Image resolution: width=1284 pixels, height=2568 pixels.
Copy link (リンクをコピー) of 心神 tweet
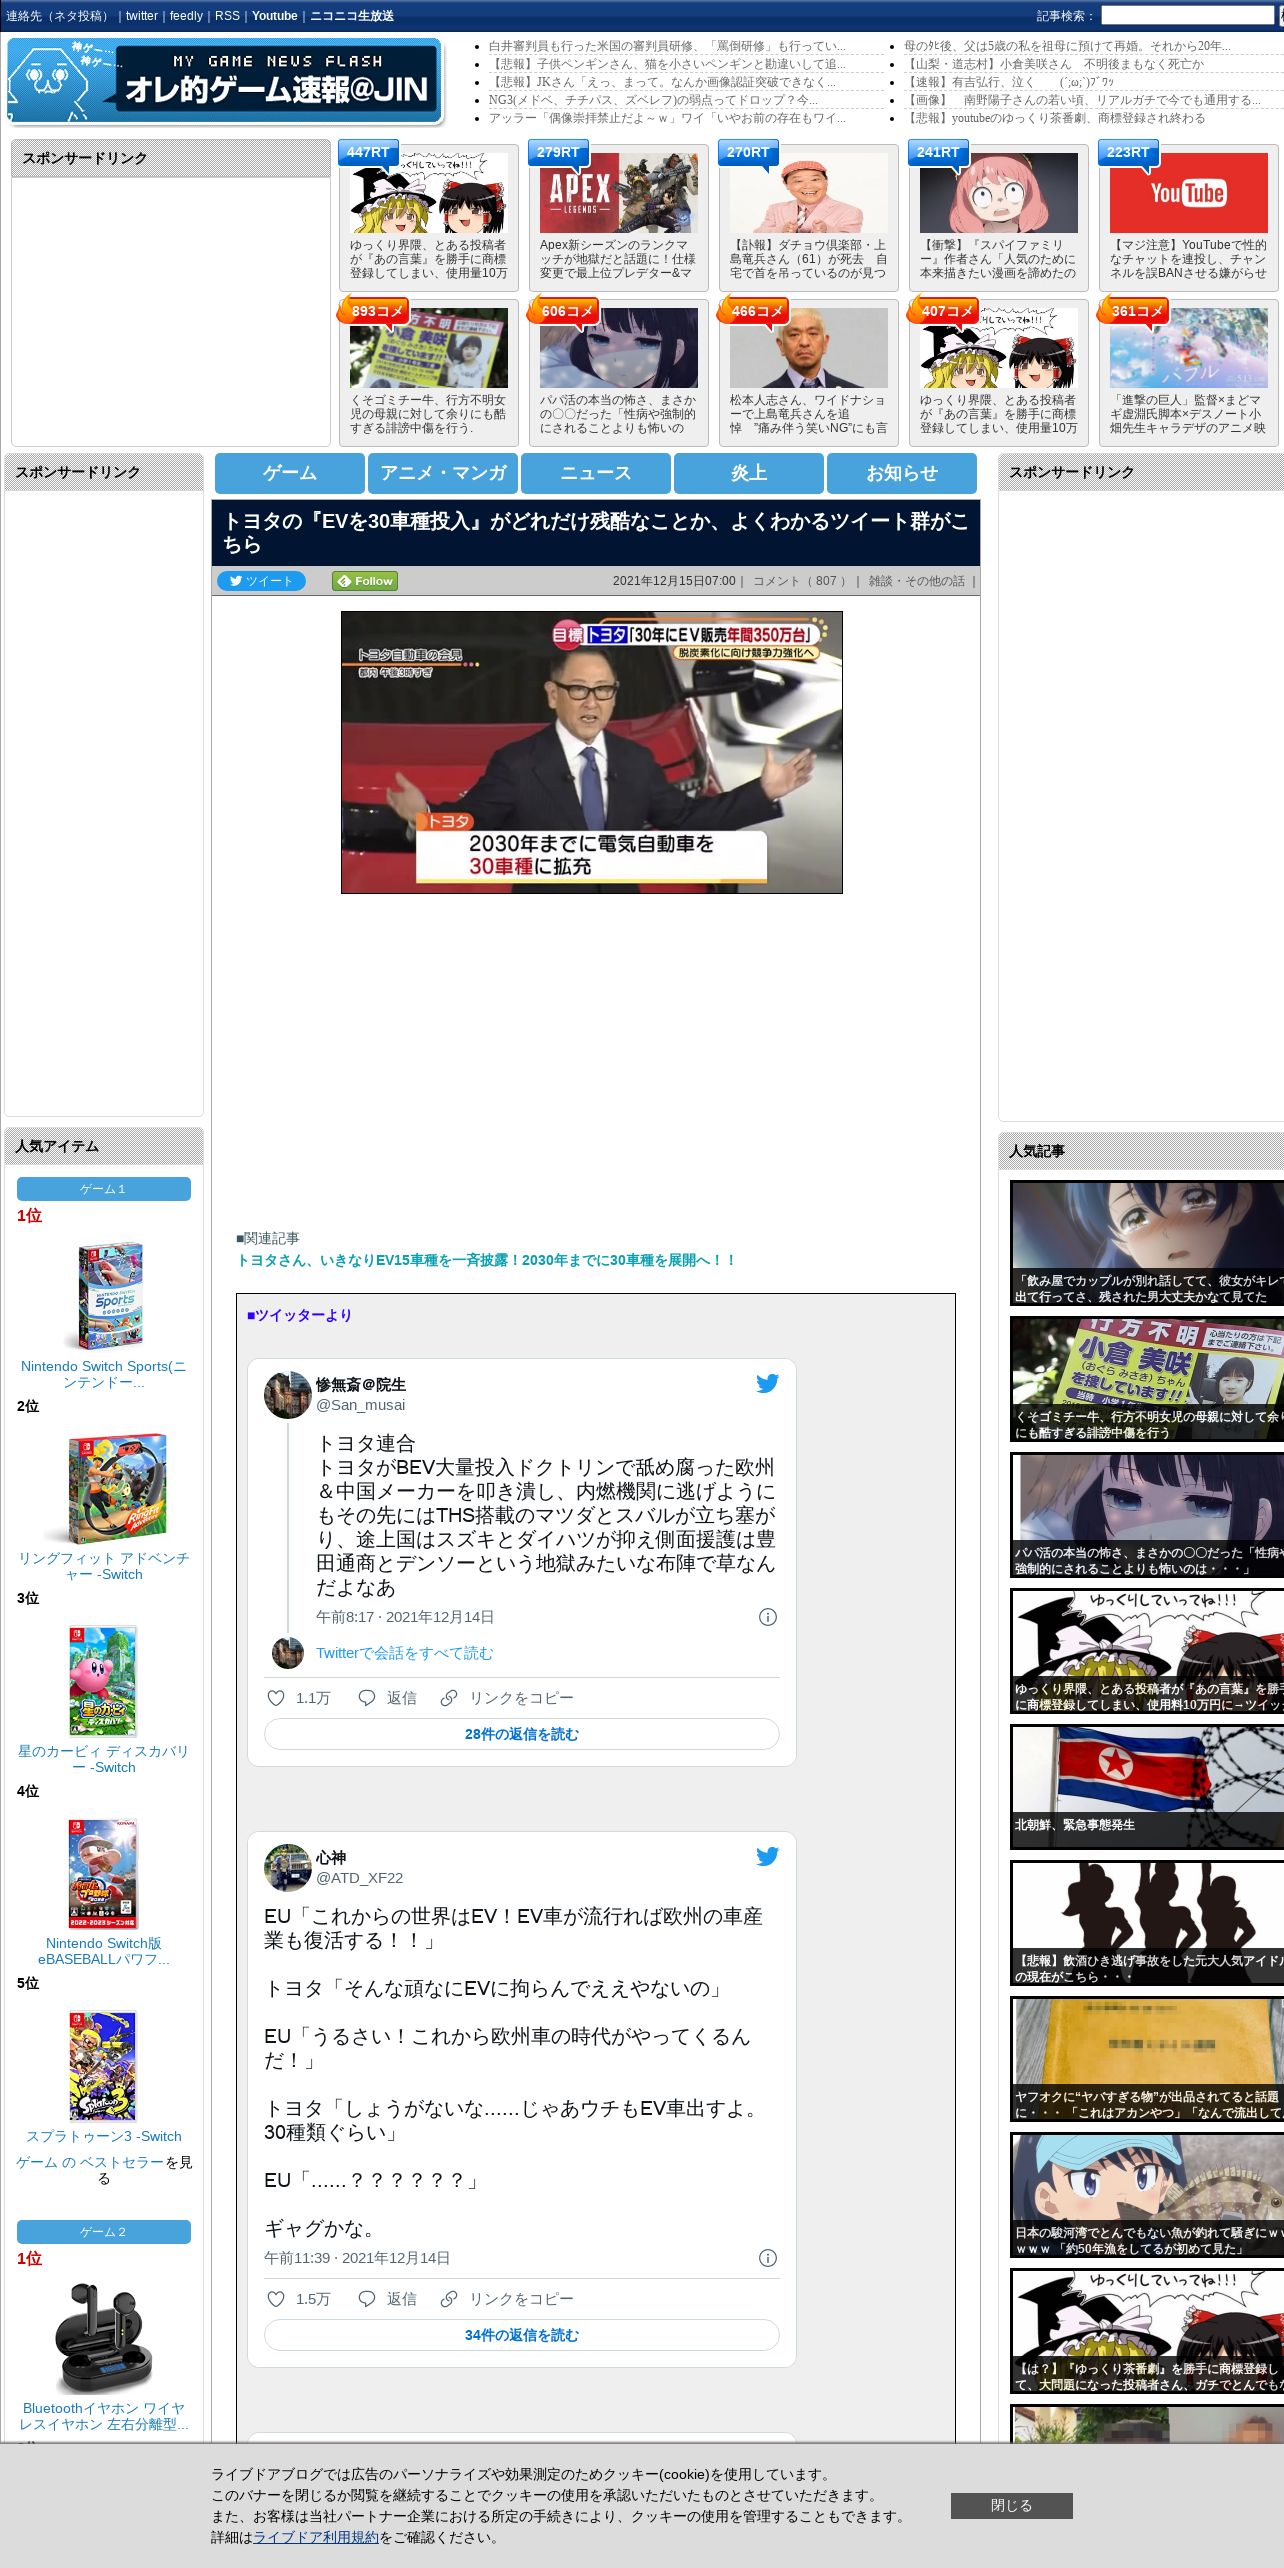507,2299
